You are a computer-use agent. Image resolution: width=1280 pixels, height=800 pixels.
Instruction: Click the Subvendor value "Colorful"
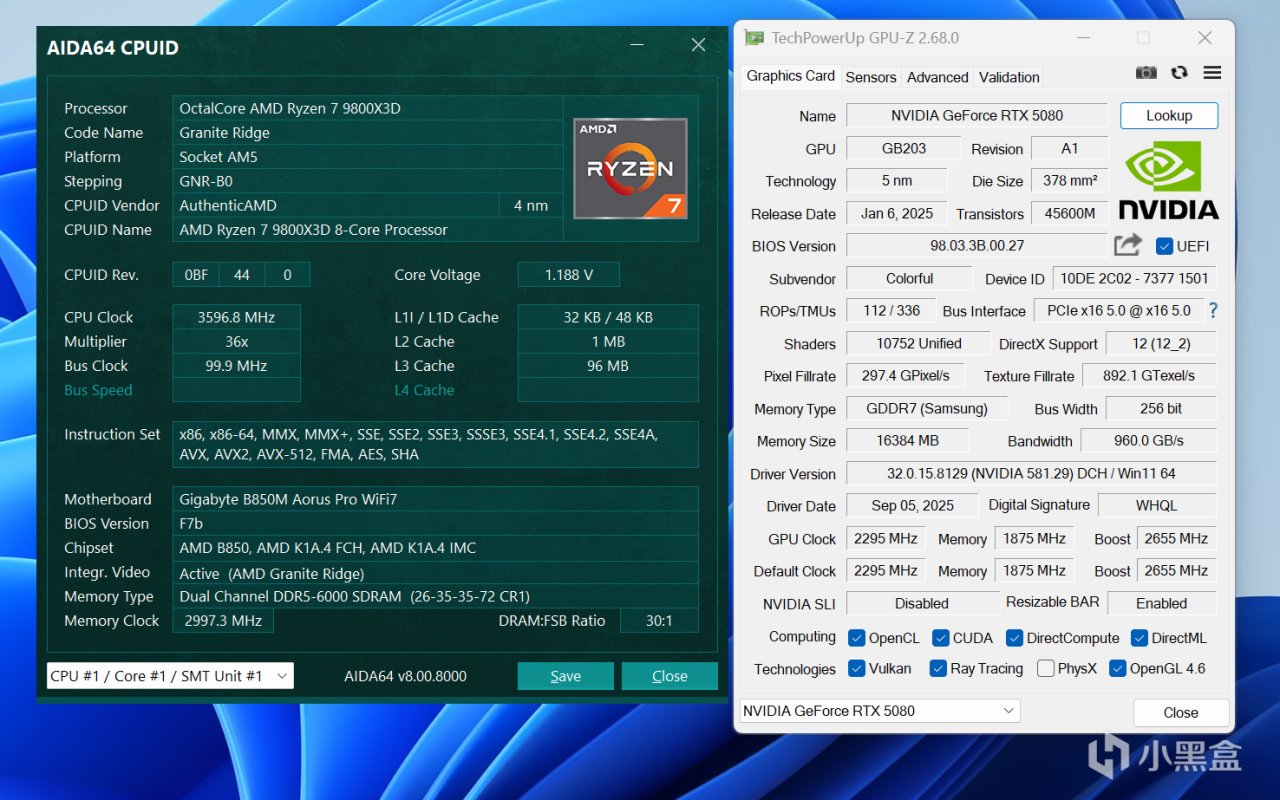pos(909,278)
